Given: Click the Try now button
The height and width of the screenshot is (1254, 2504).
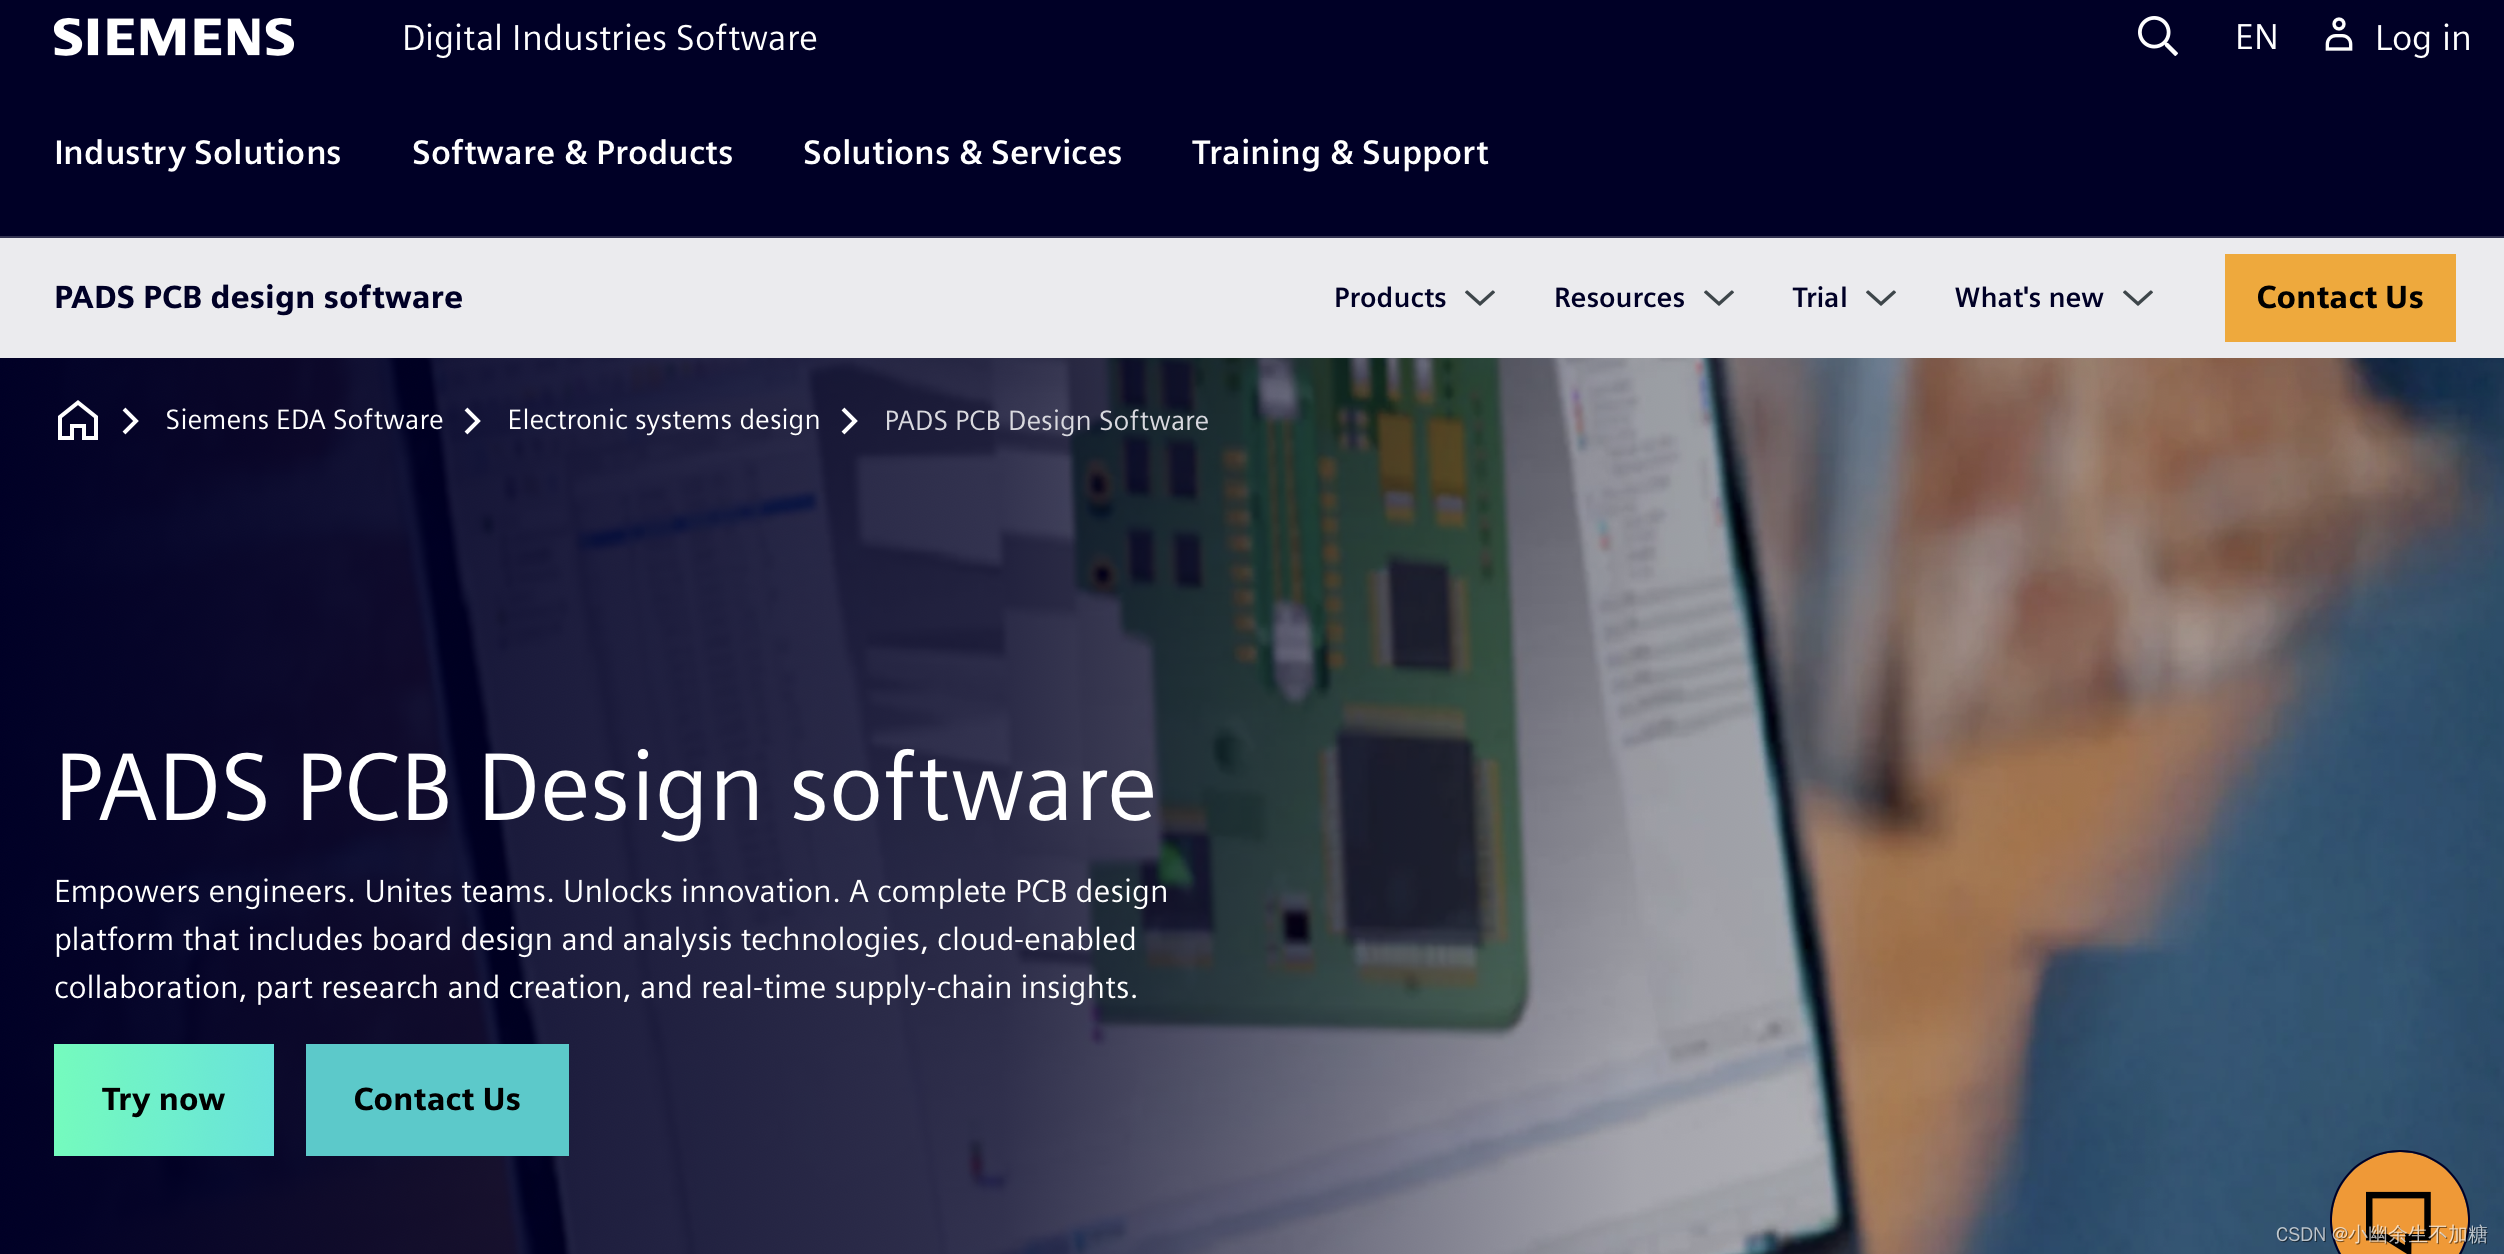Looking at the screenshot, I should 164,1099.
